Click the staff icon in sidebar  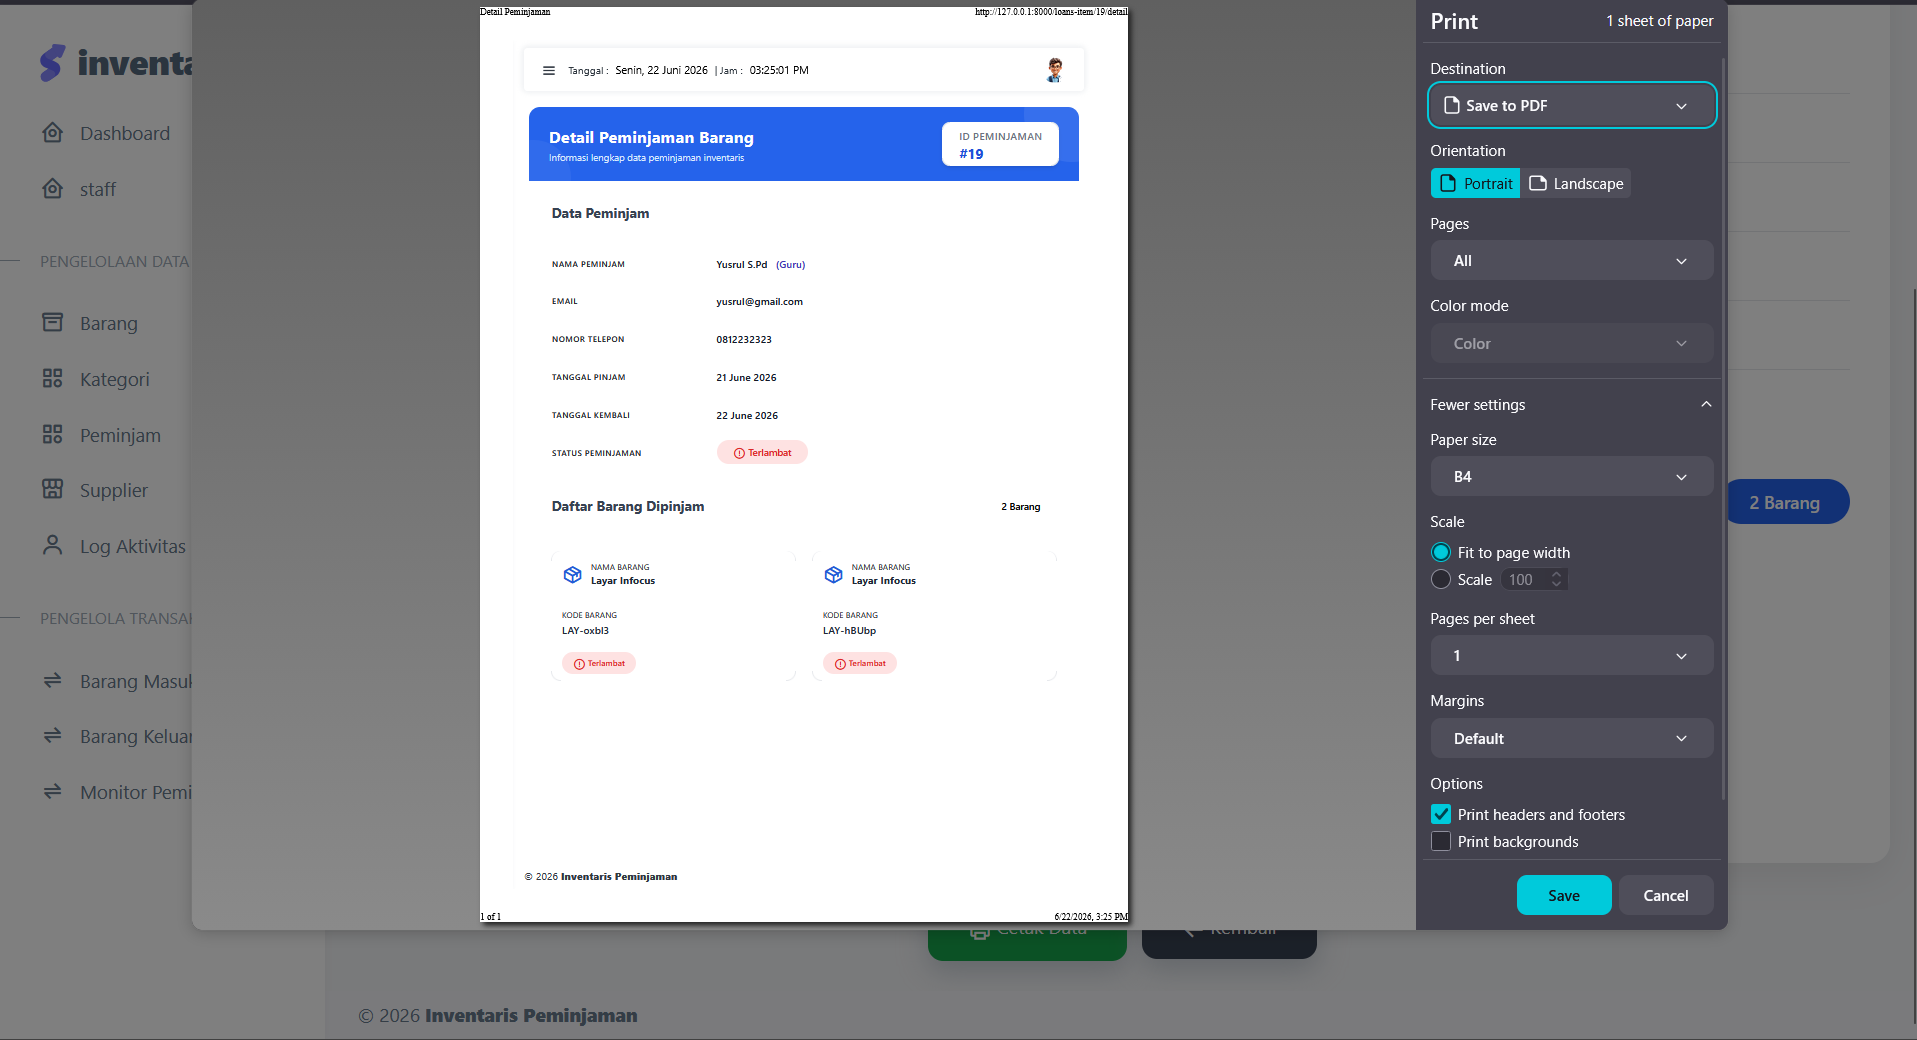point(53,189)
